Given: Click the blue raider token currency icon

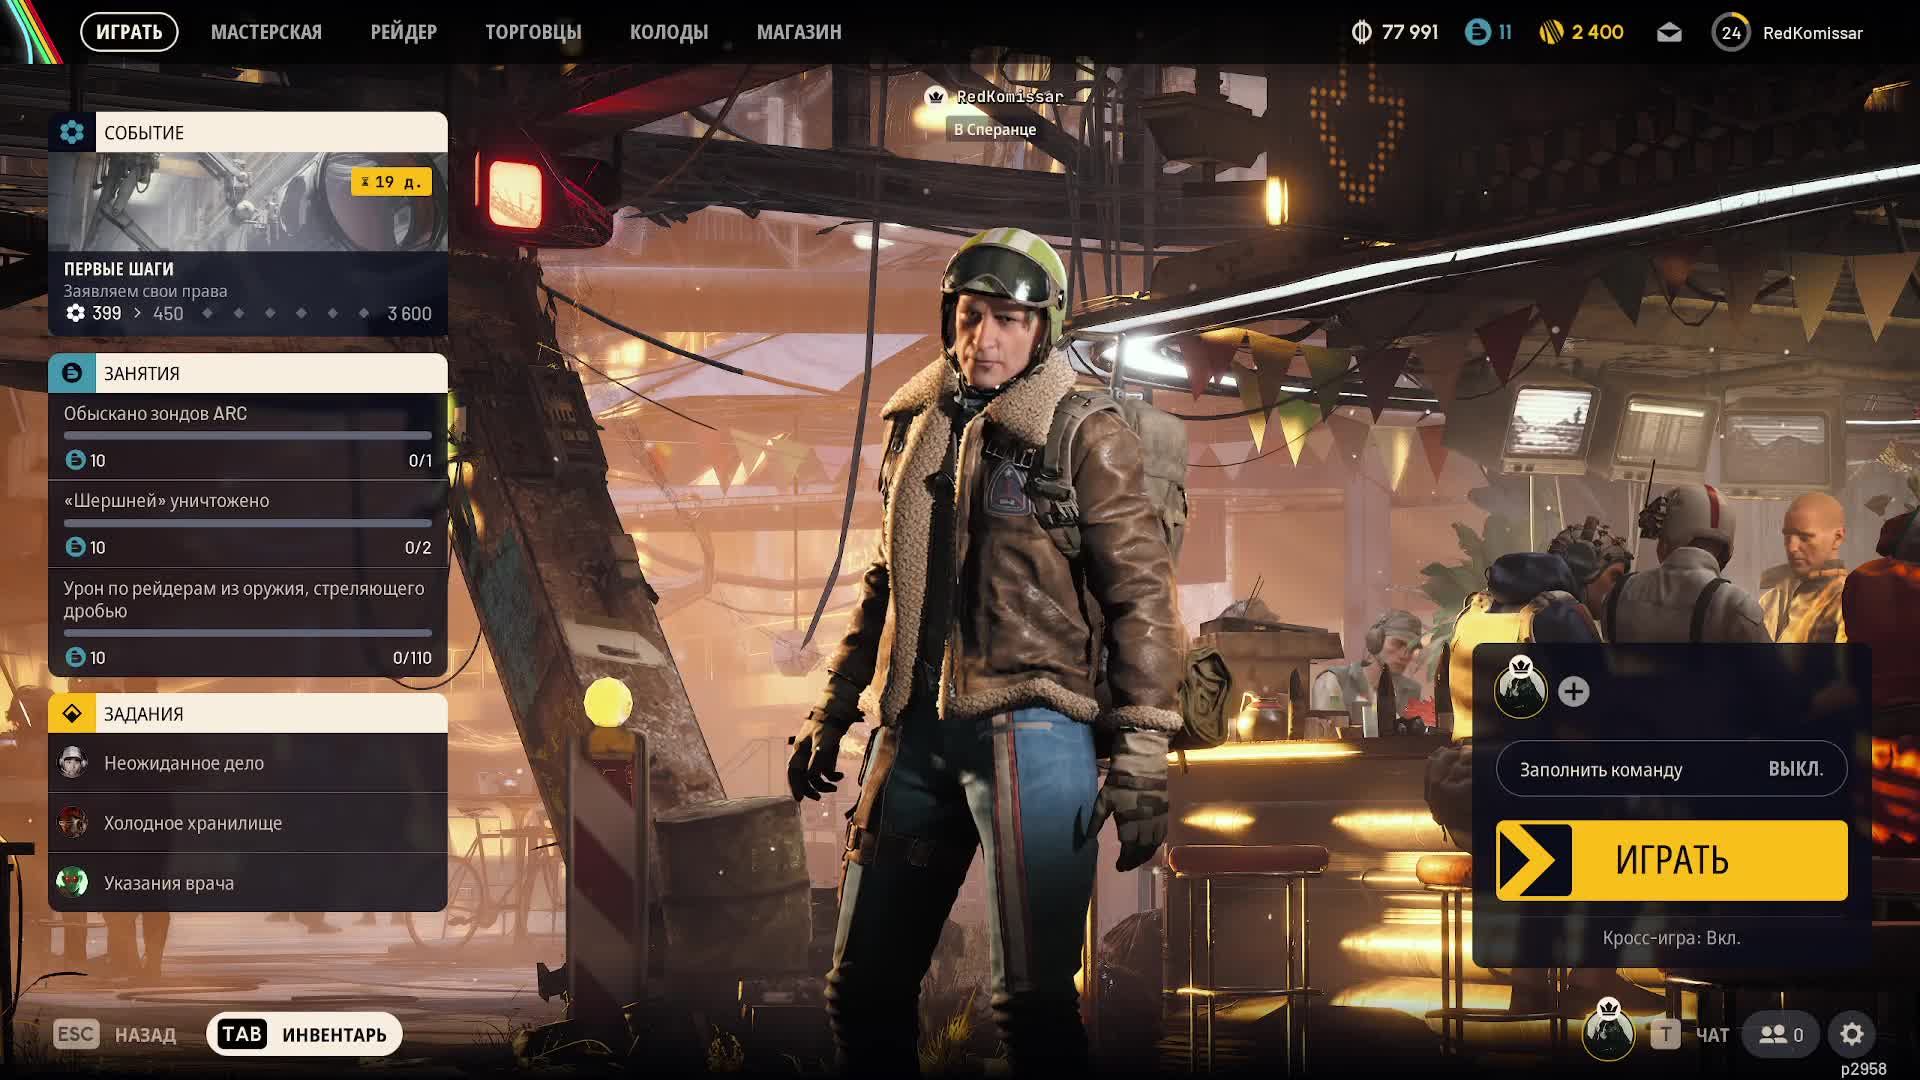Looking at the screenshot, I should pos(1477,33).
